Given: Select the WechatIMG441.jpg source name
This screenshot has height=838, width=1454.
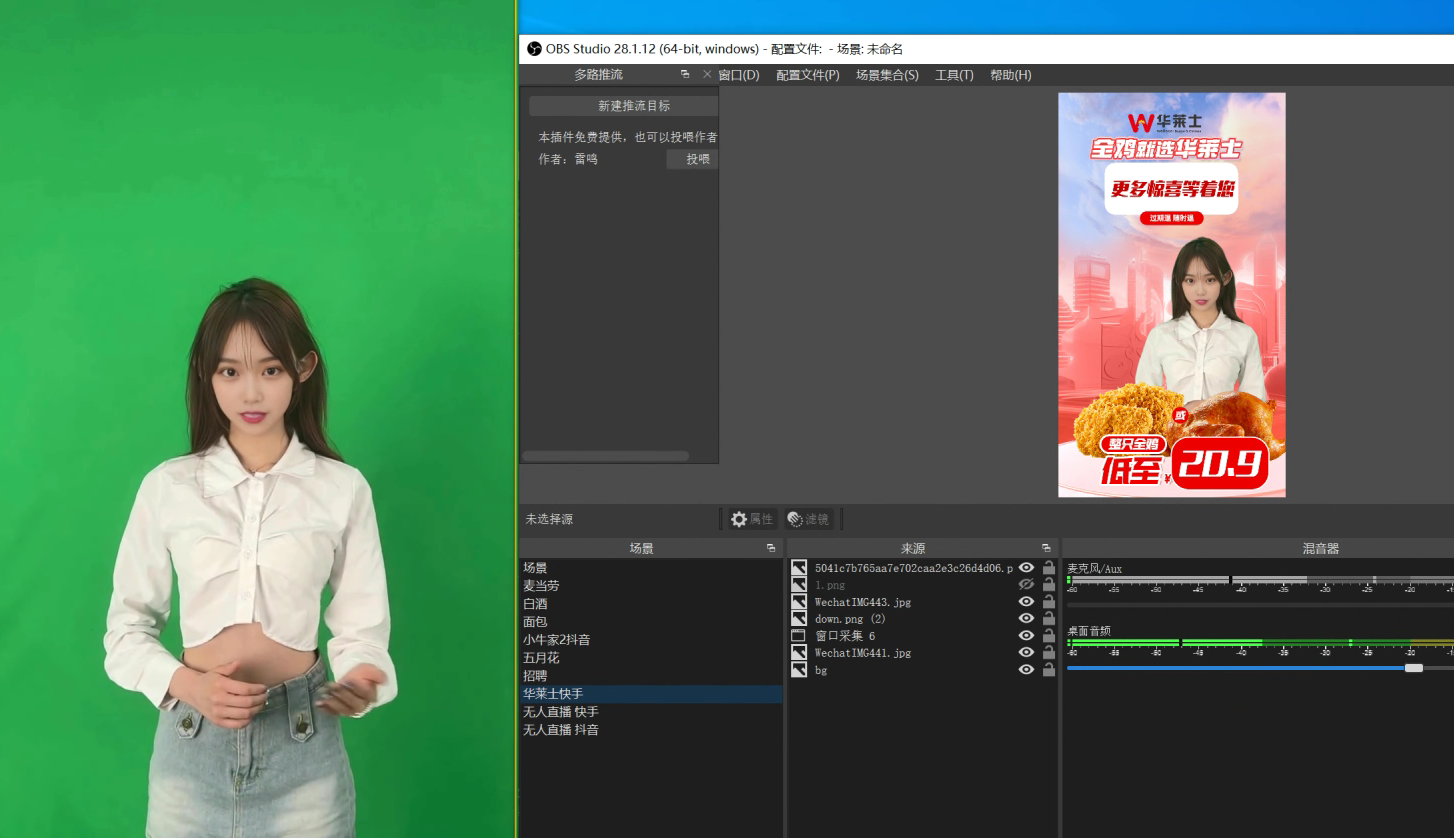Looking at the screenshot, I should (863, 653).
